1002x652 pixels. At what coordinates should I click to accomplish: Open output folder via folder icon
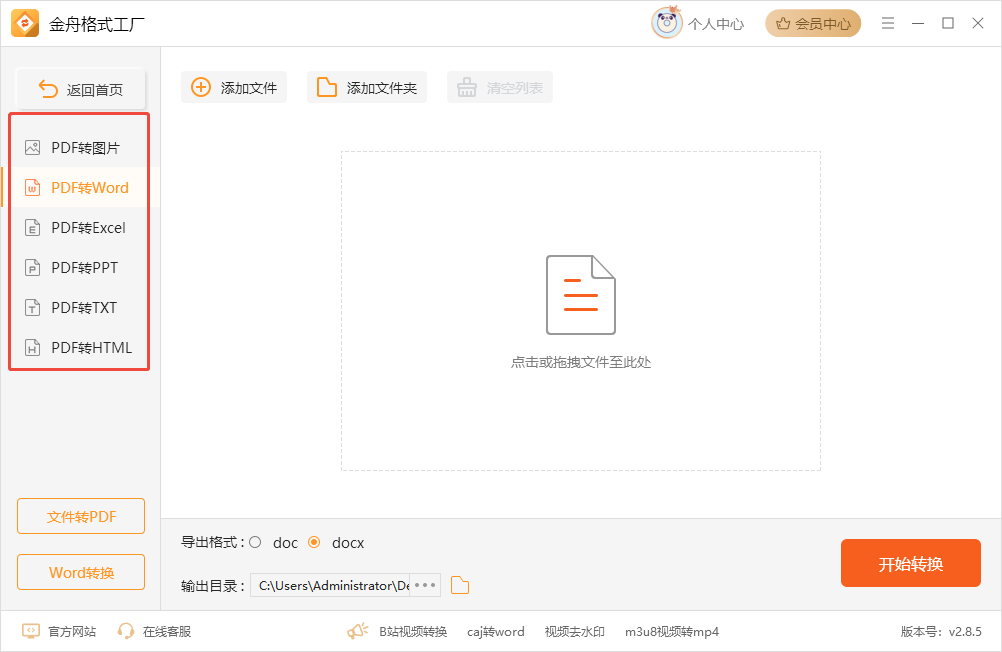point(459,585)
